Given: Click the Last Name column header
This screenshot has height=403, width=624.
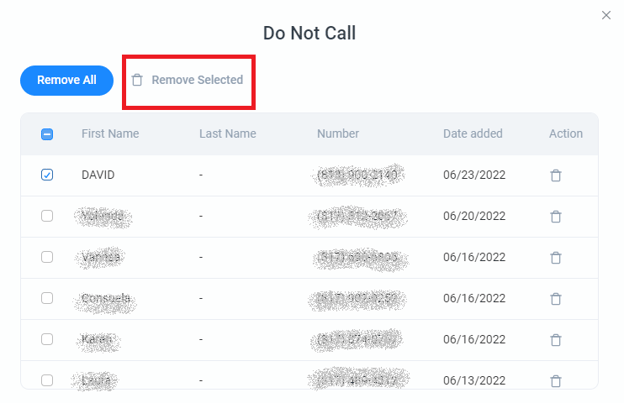Looking at the screenshot, I should pos(227,134).
